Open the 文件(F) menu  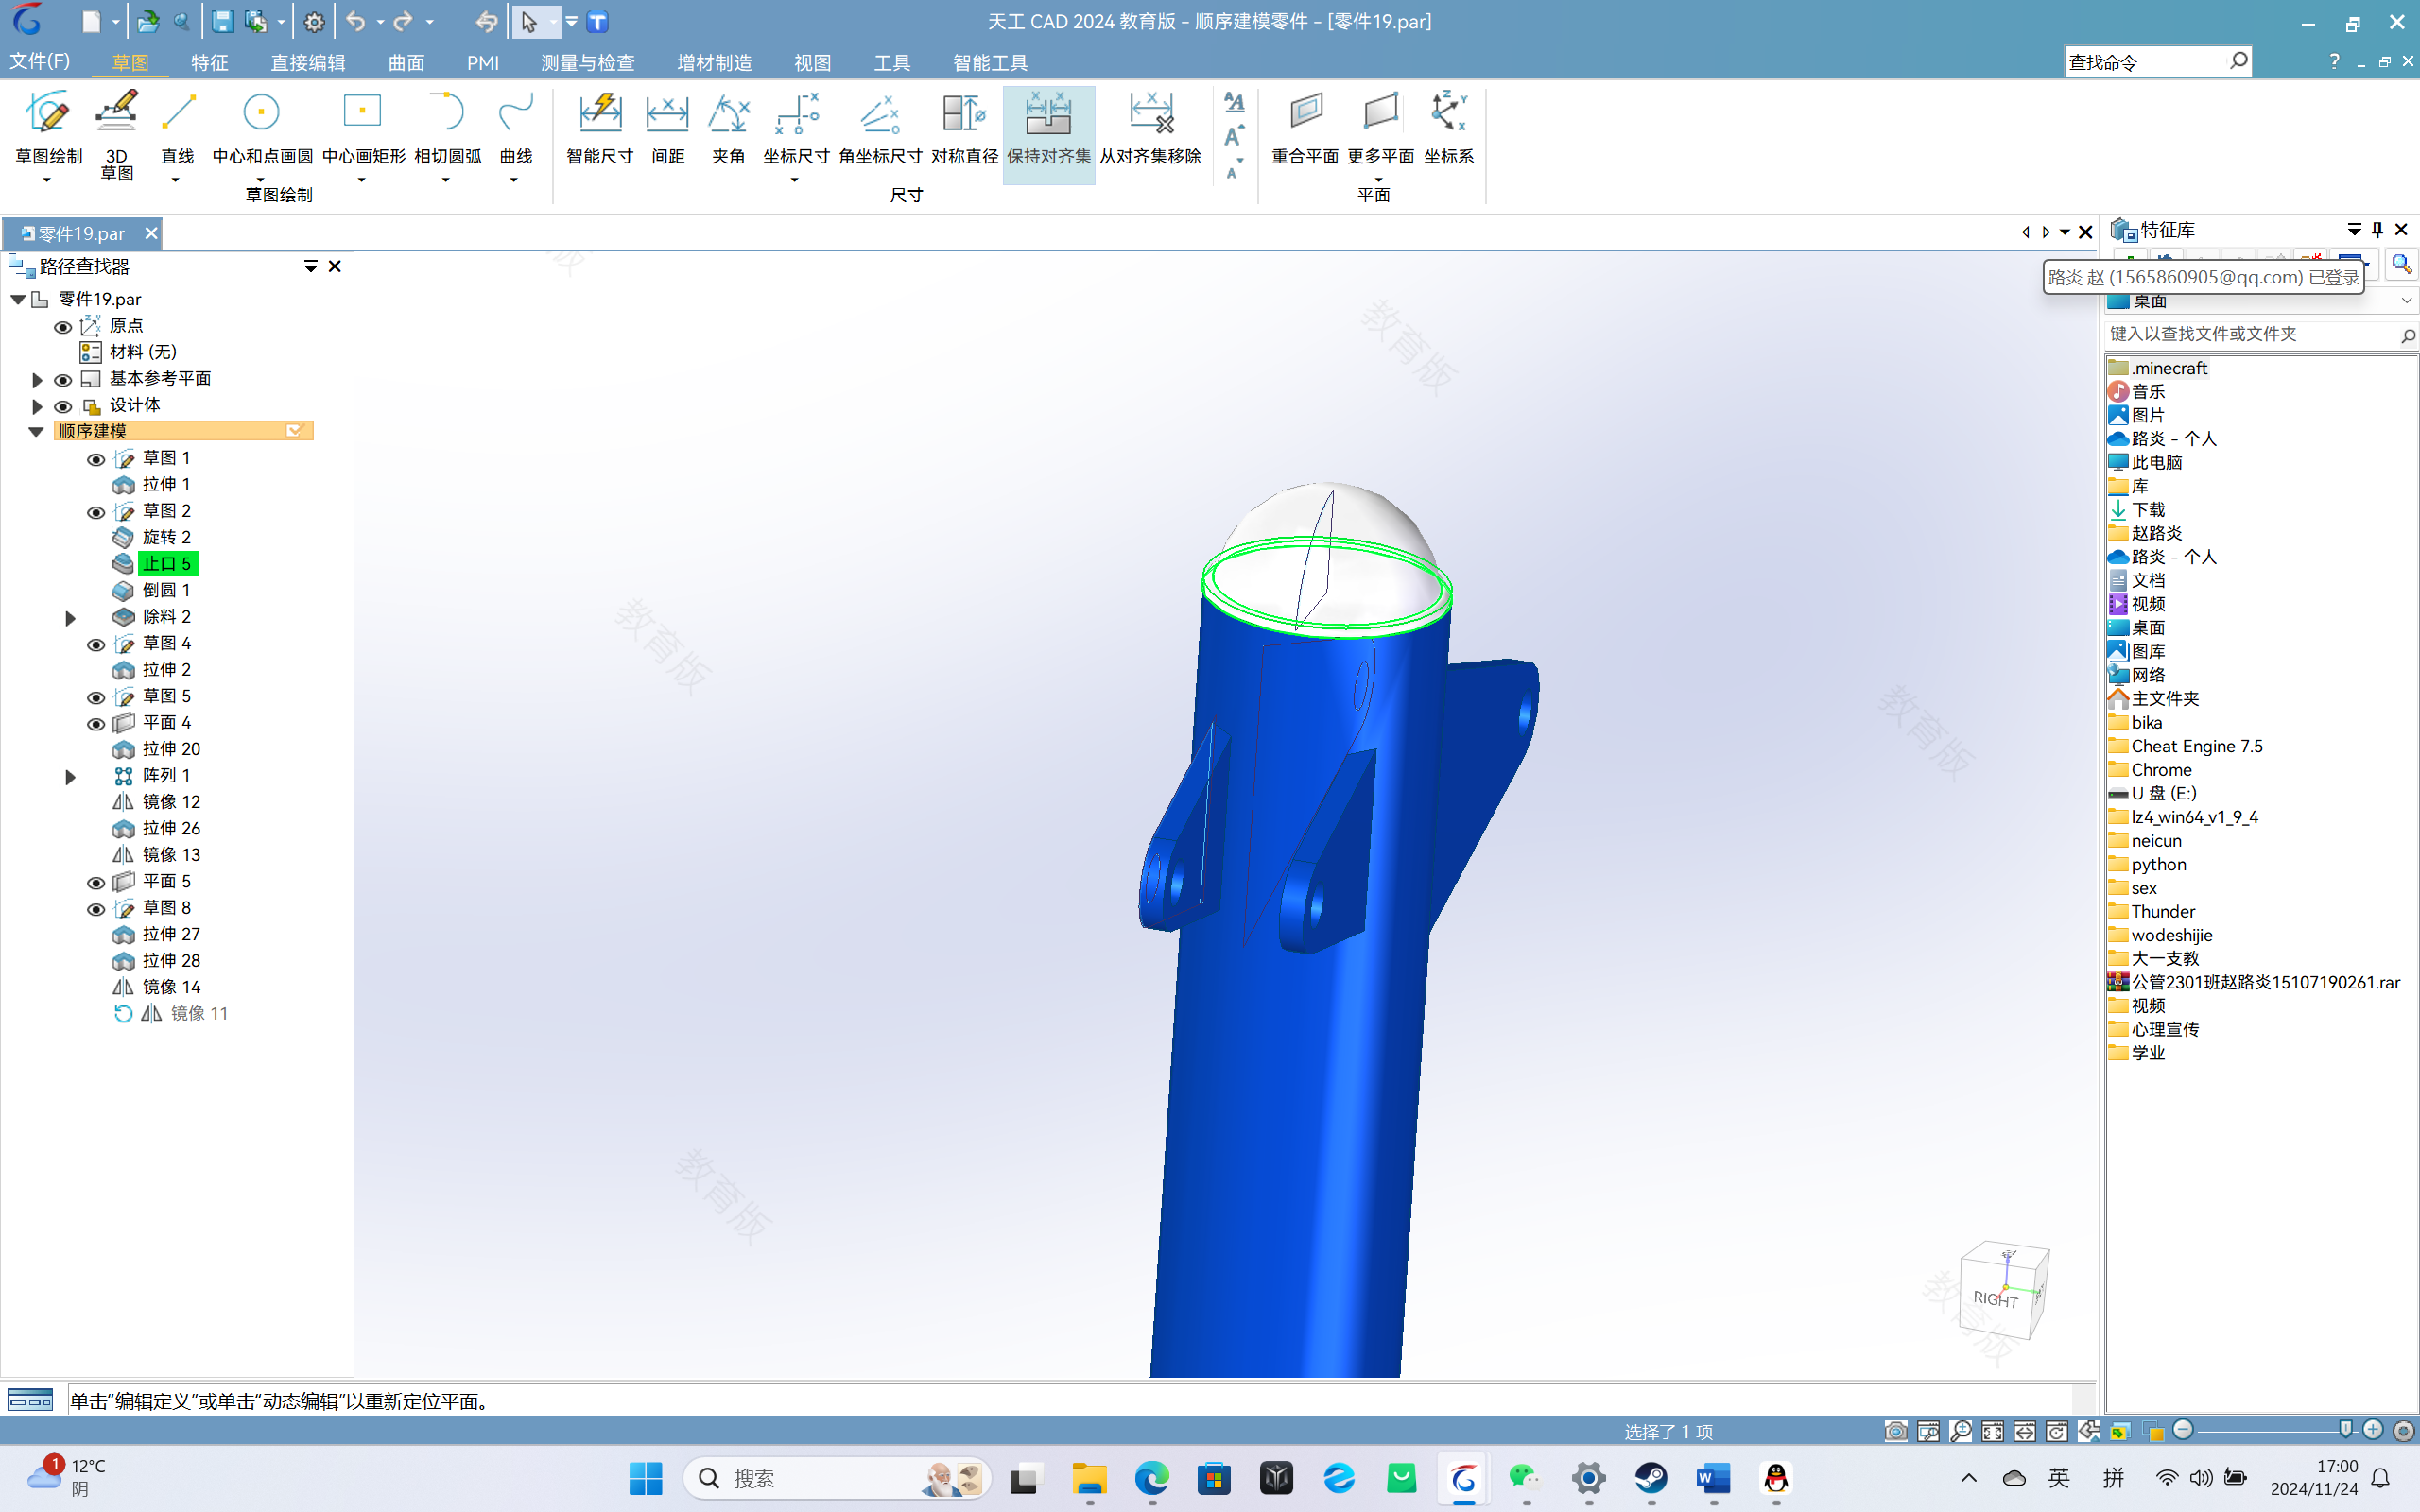coord(40,61)
